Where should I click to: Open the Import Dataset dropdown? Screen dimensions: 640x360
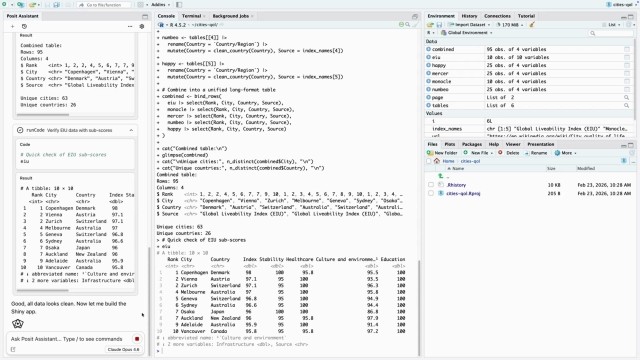[x=469, y=25]
